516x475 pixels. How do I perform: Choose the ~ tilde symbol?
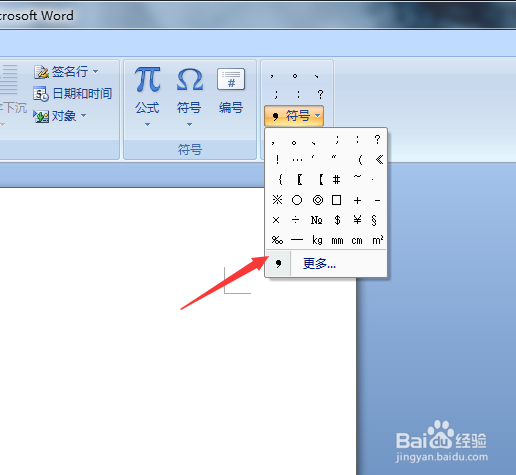357,177
